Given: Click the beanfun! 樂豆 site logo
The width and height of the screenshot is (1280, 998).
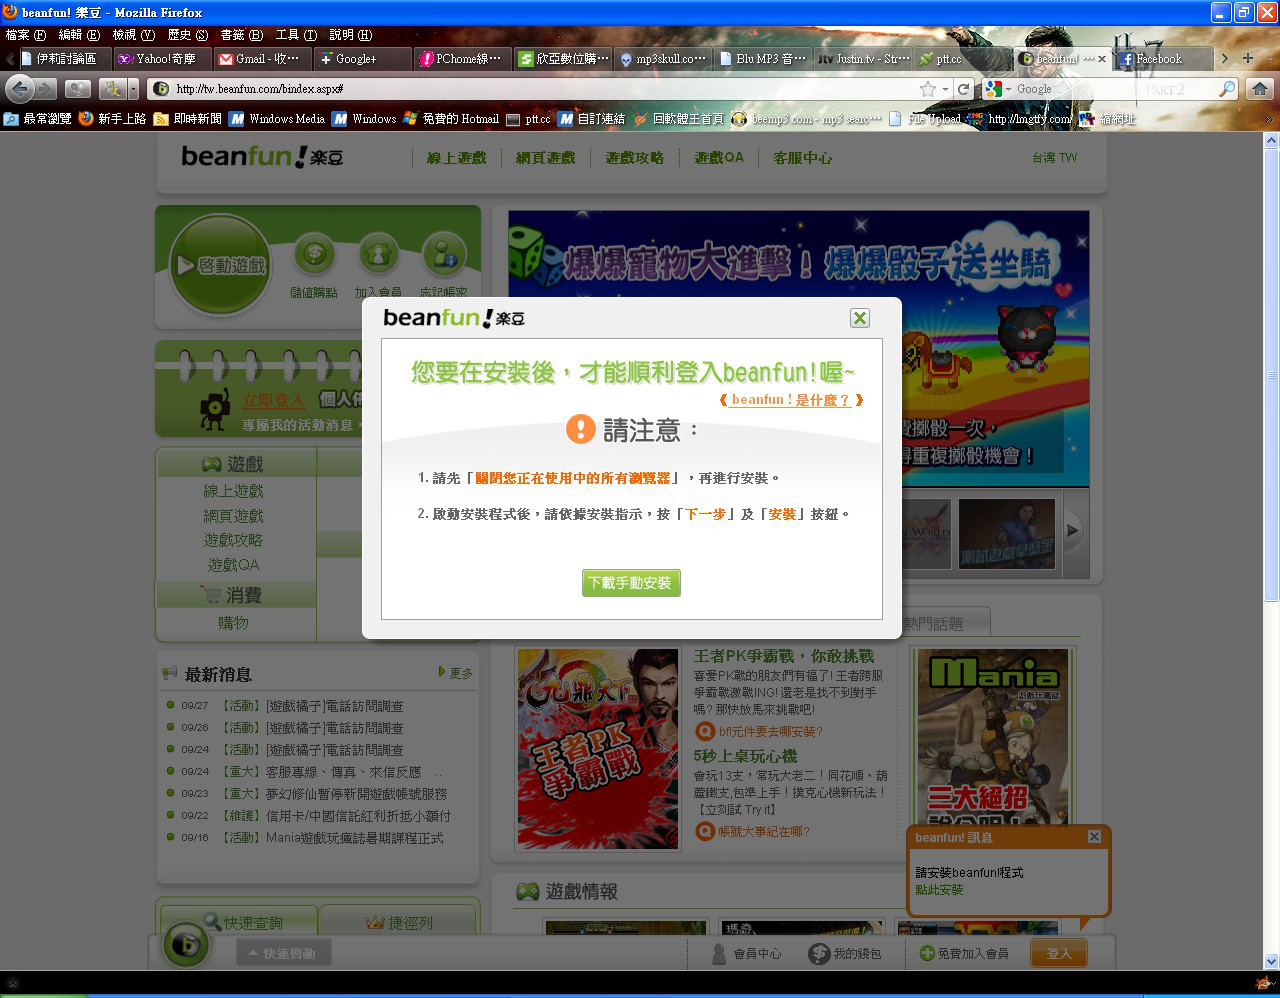Looking at the screenshot, I should point(262,156).
